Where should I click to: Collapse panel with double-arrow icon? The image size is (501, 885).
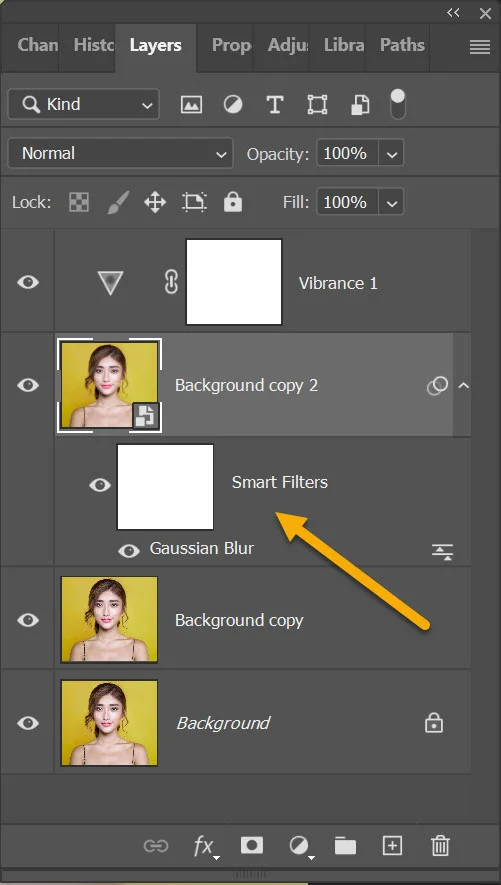(x=453, y=13)
